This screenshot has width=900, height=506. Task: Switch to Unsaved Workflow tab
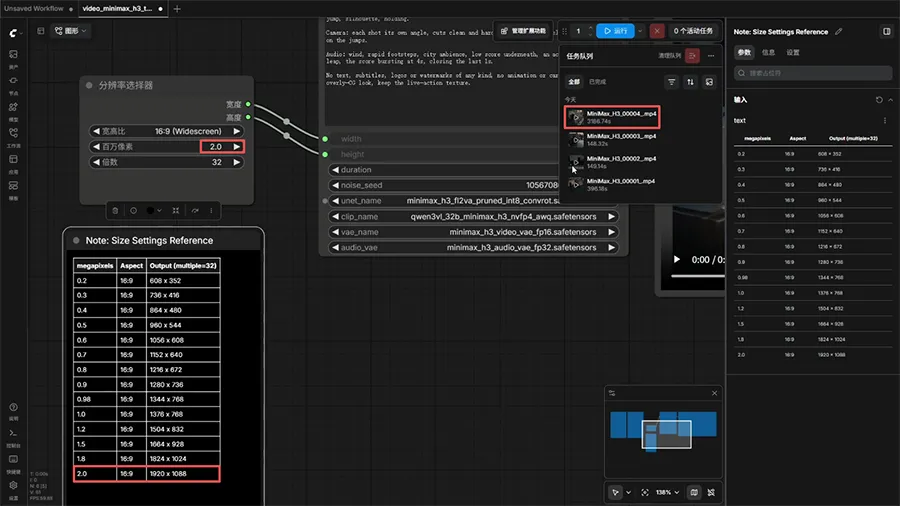point(33,9)
